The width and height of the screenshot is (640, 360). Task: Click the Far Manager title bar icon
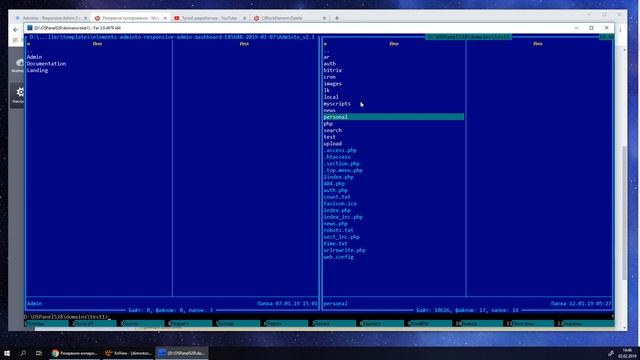tap(30, 28)
